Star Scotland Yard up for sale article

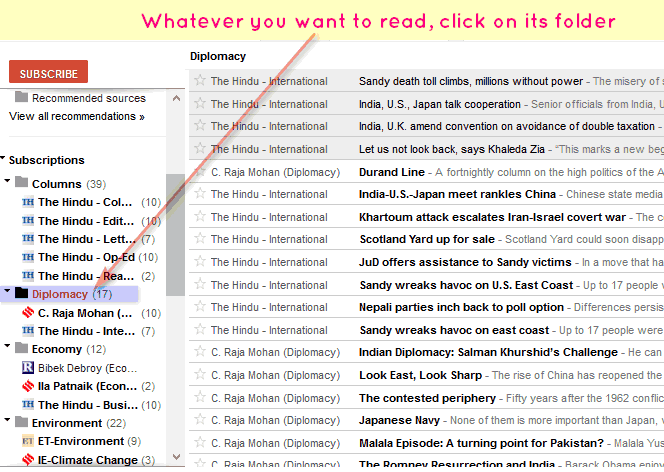point(200,238)
